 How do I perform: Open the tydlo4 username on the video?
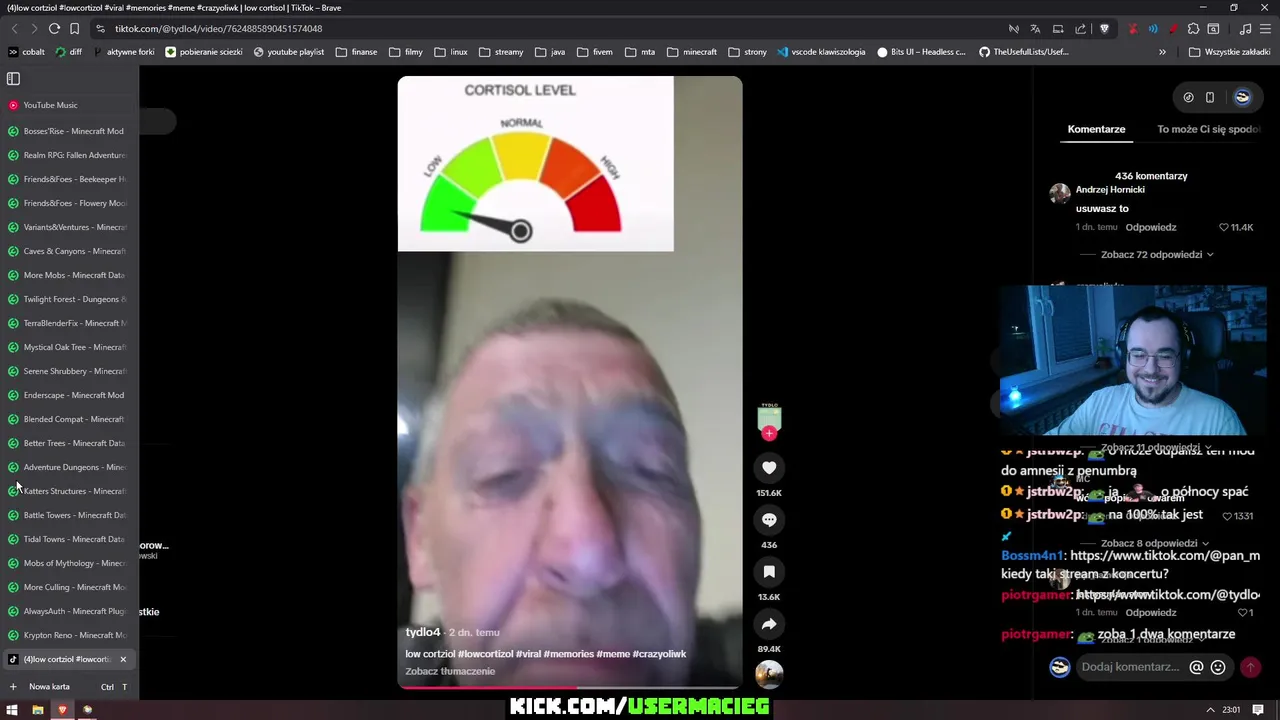(423, 632)
